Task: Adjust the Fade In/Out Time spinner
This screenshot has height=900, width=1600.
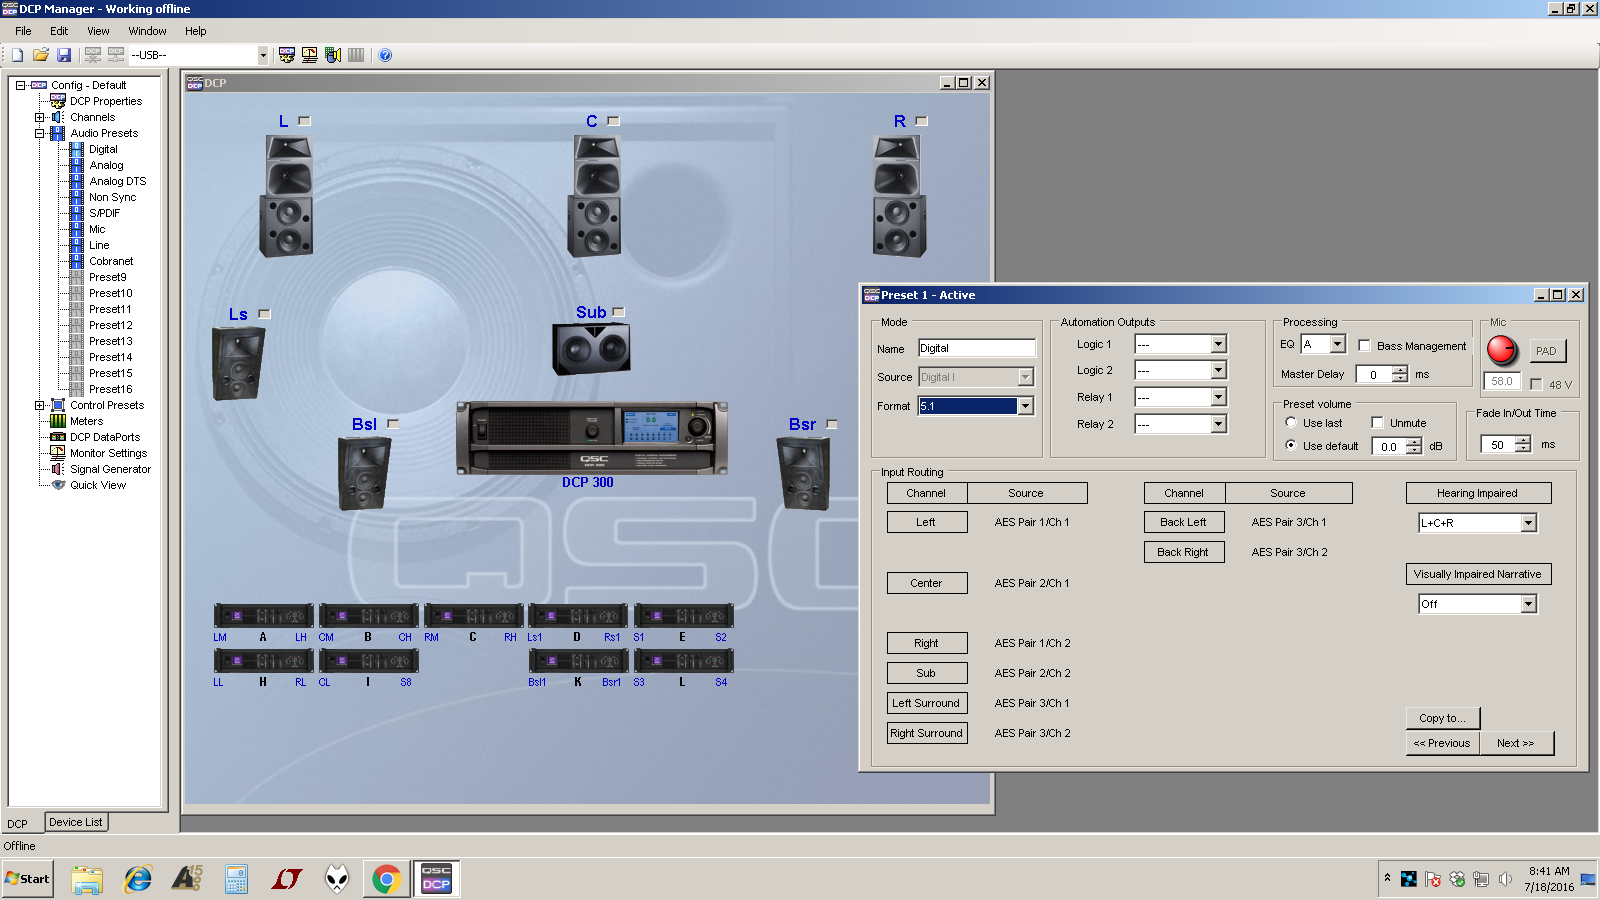Action: 1523,444
